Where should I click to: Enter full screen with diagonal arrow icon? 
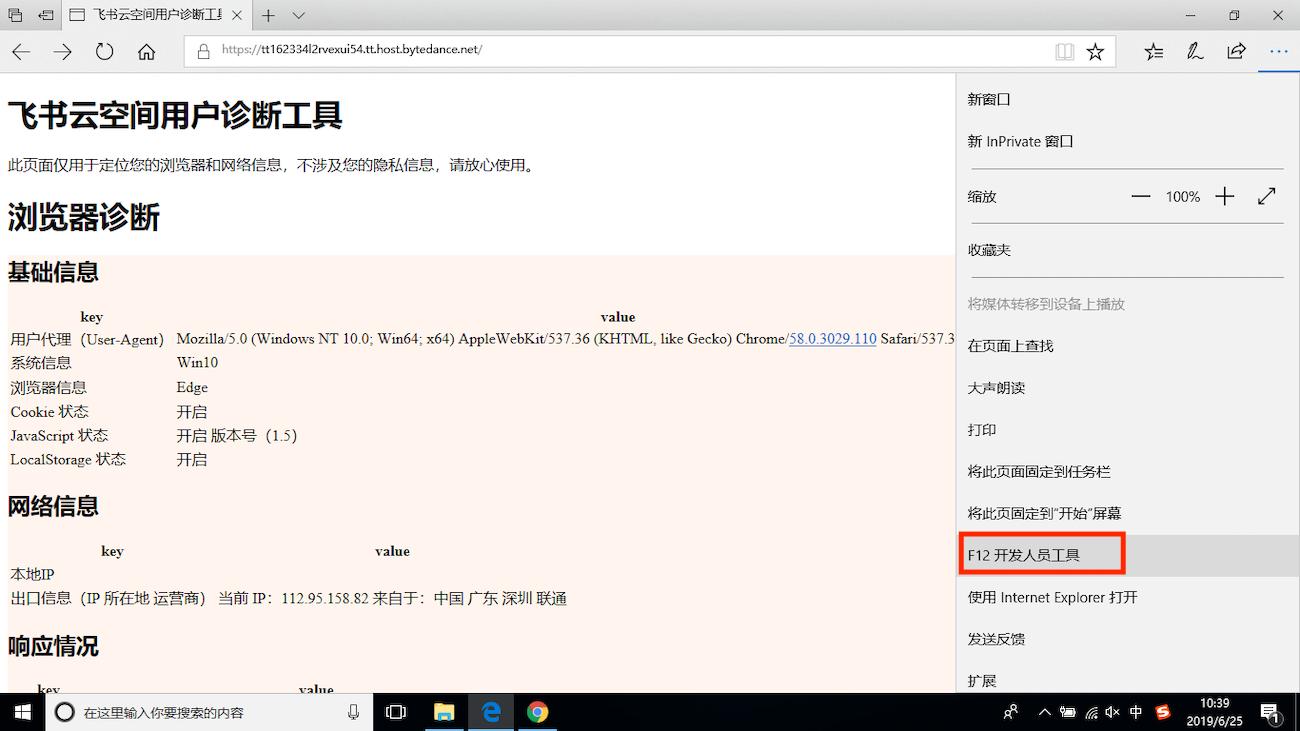coord(1267,197)
